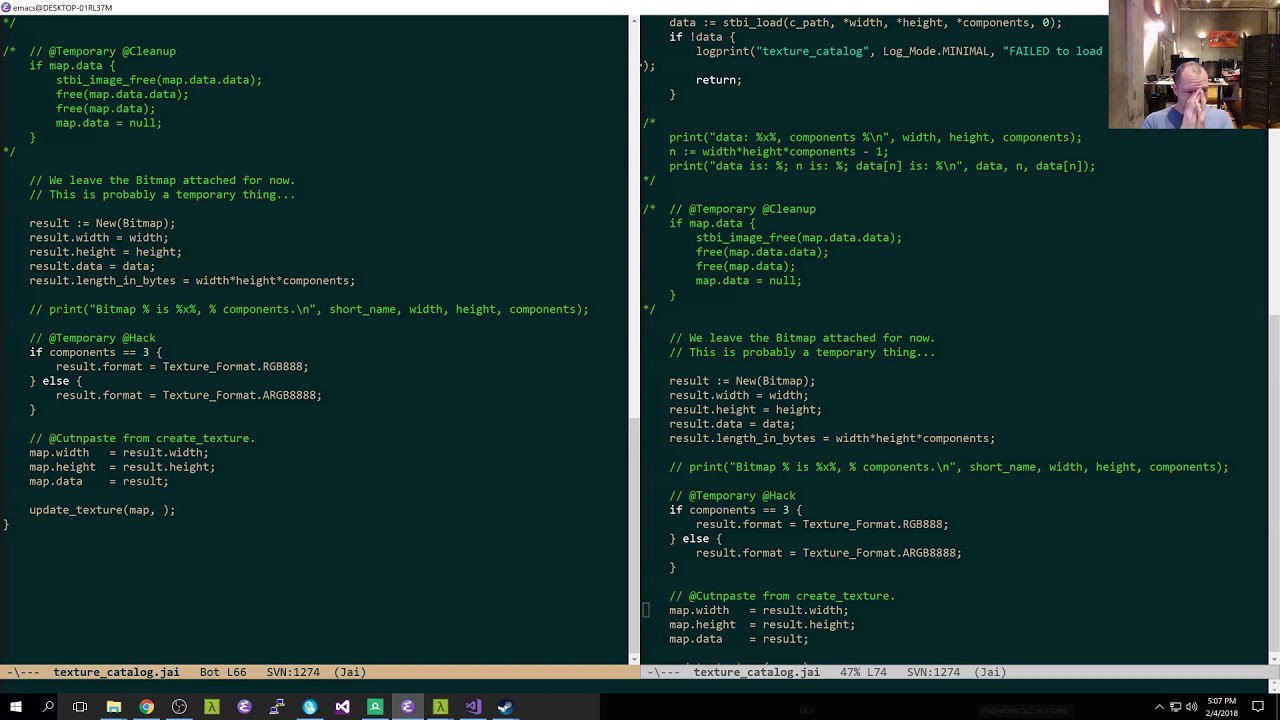The image size is (1280, 720).
Task: Click "result.format = Texture_Format.RGB888;" in left pane
Action: click(x=182, y=367)
